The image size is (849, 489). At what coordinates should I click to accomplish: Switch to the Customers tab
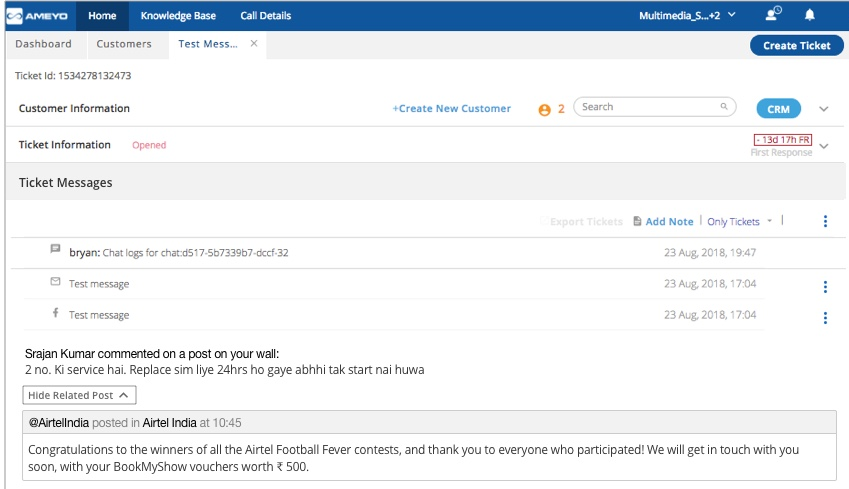pyautogui.click(x=124, y=44)
